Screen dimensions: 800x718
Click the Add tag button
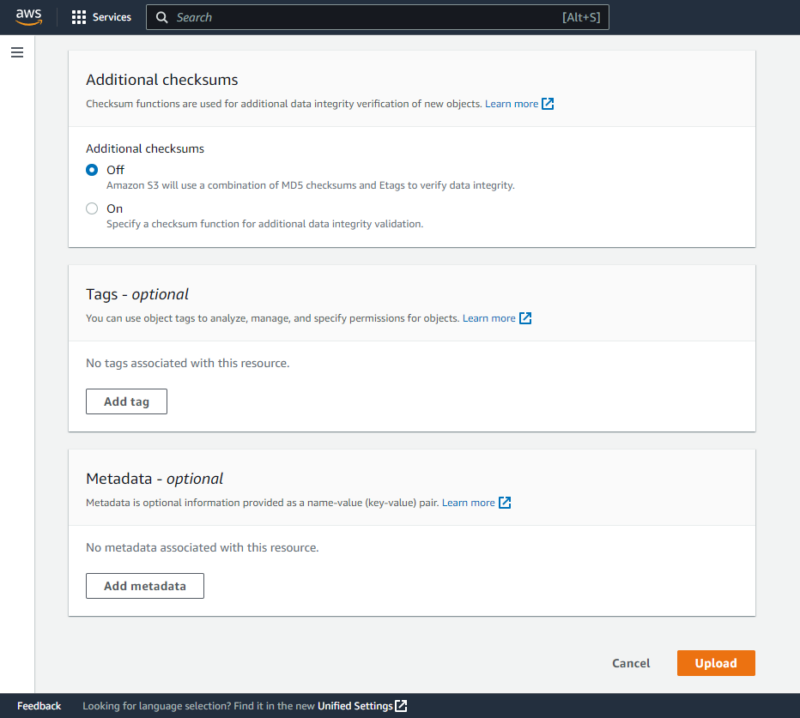(x=126, y=400)
